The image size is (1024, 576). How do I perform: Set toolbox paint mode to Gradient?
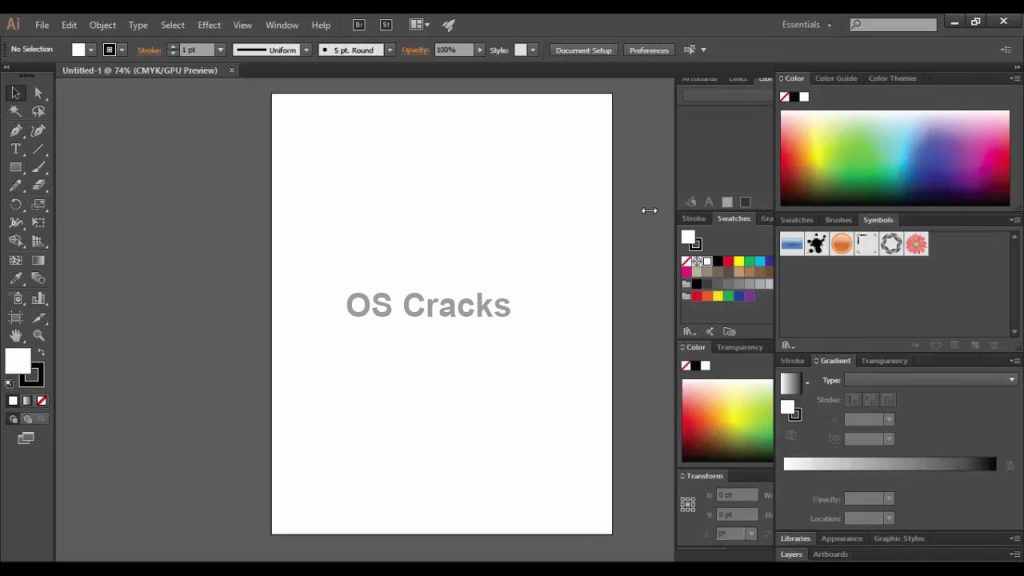tap(27, 401)
